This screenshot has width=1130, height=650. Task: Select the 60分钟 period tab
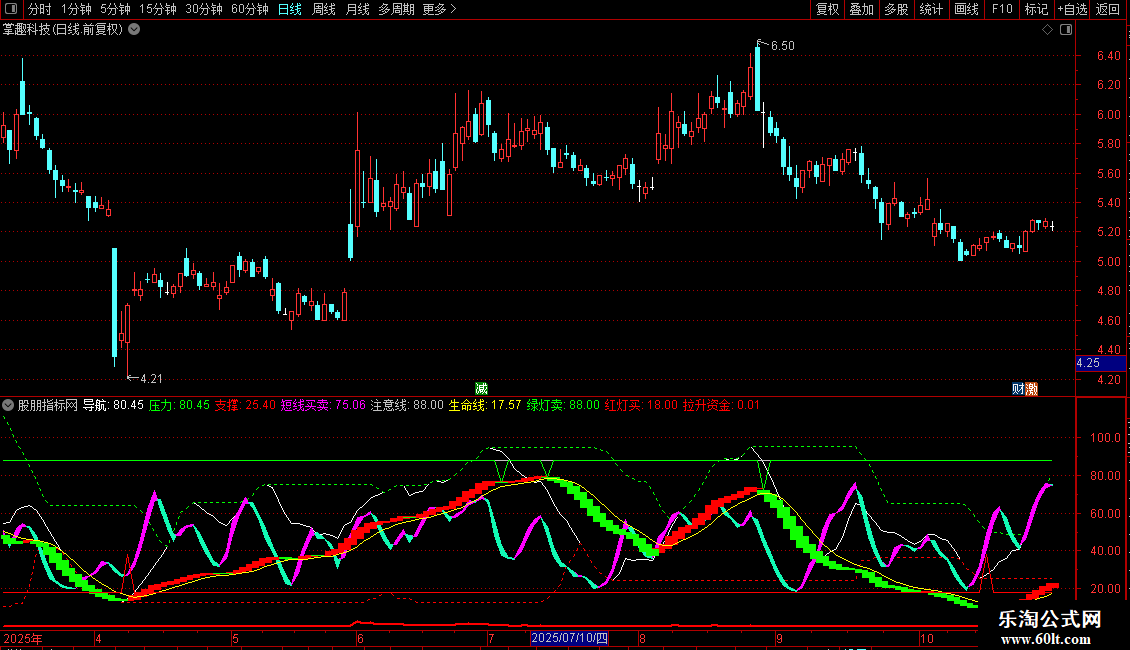(x=250, y=9)
